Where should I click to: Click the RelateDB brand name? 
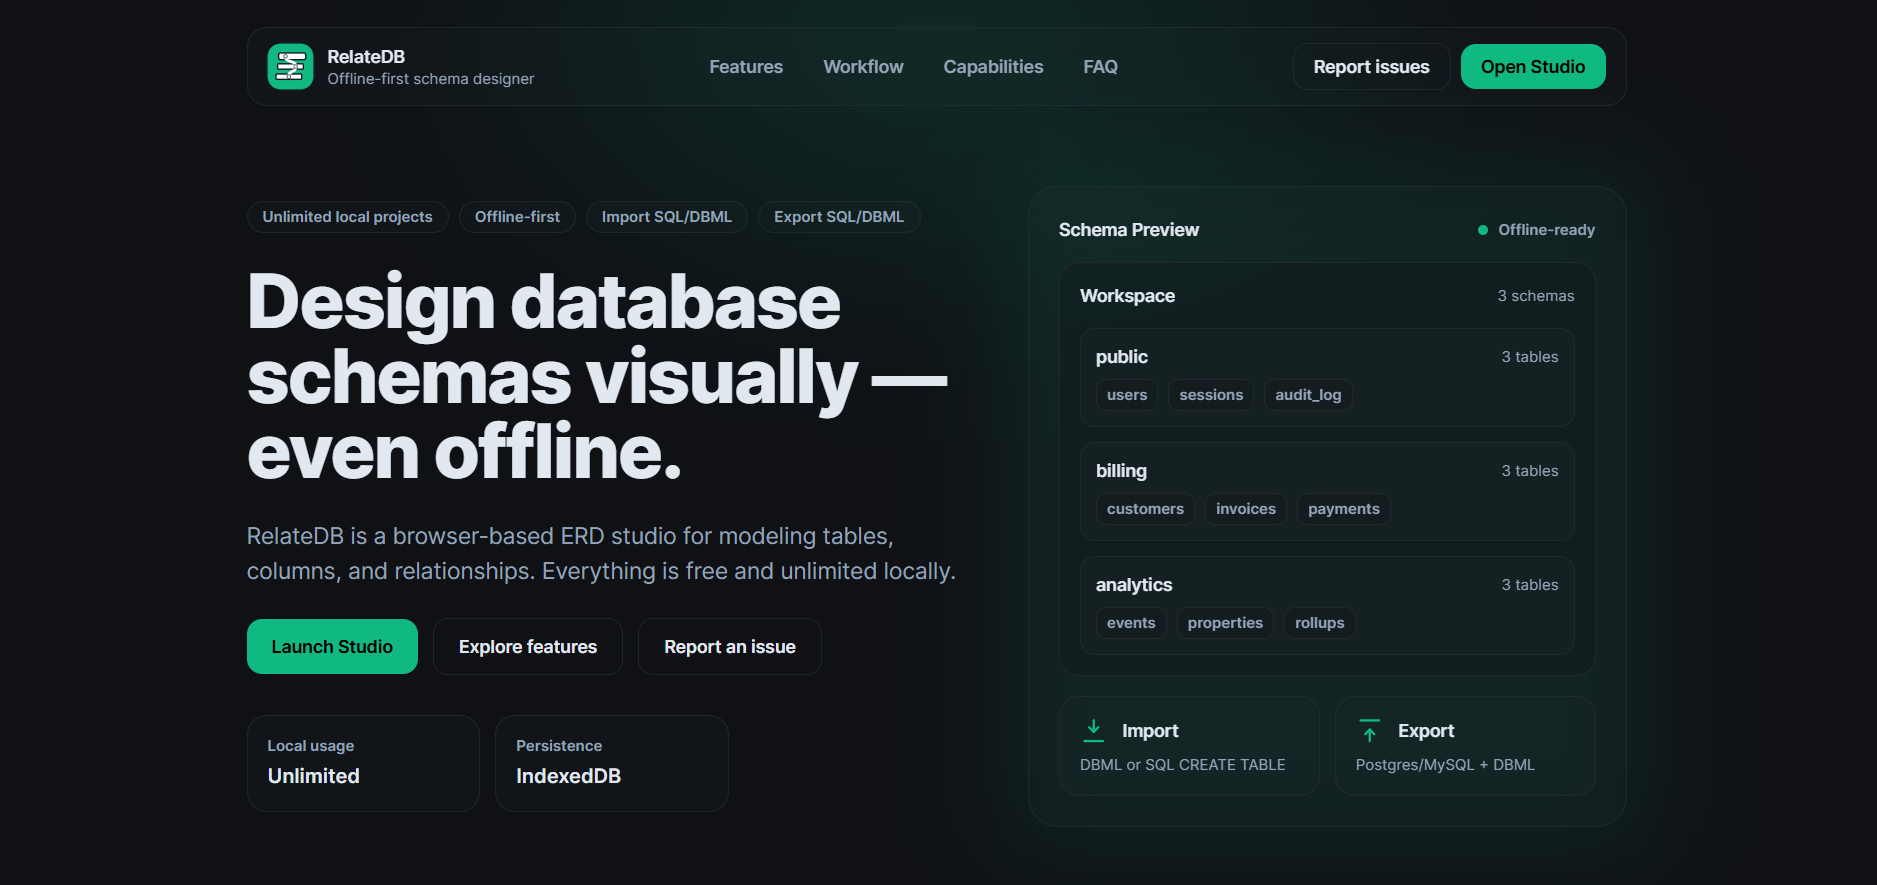point(366,57)
